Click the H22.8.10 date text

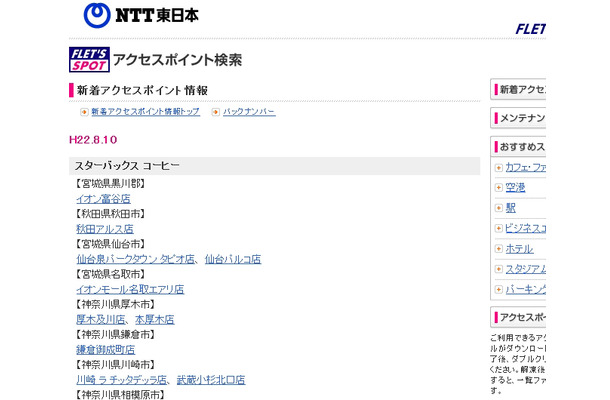(93, 140)
